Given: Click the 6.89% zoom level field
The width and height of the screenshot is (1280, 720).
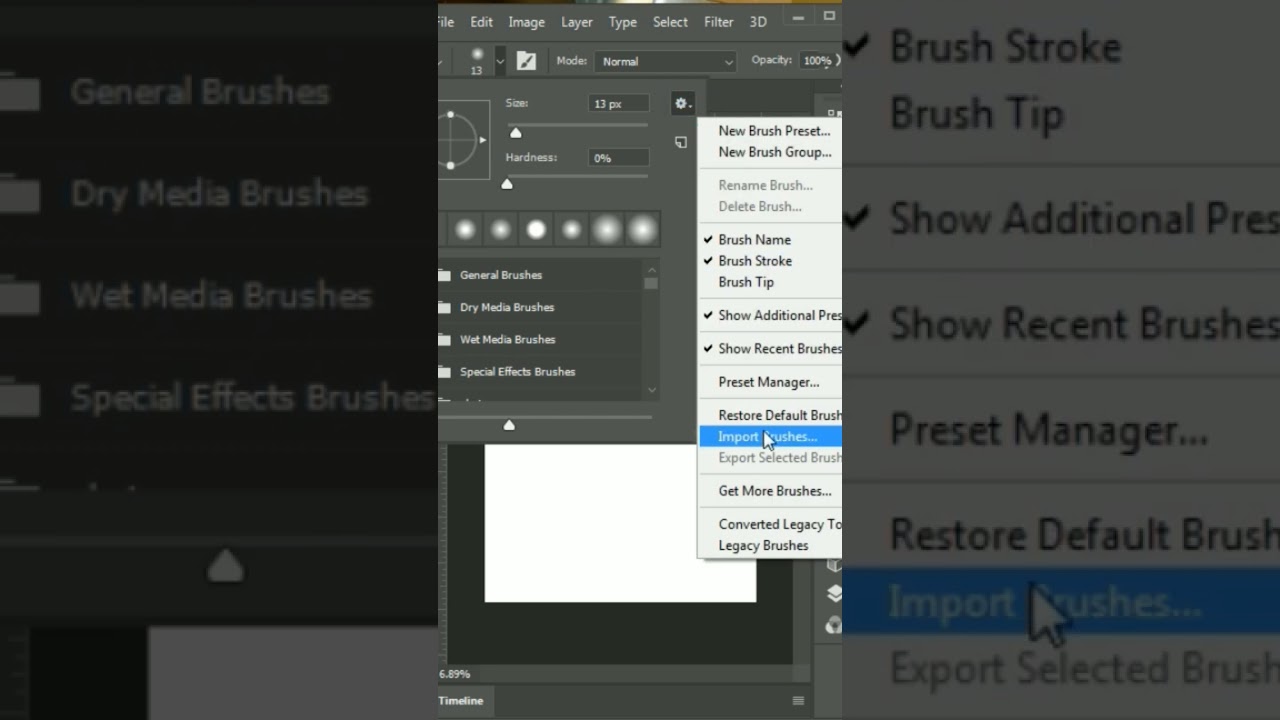Looking at the screenshot, I should click(x=455, y=674).
